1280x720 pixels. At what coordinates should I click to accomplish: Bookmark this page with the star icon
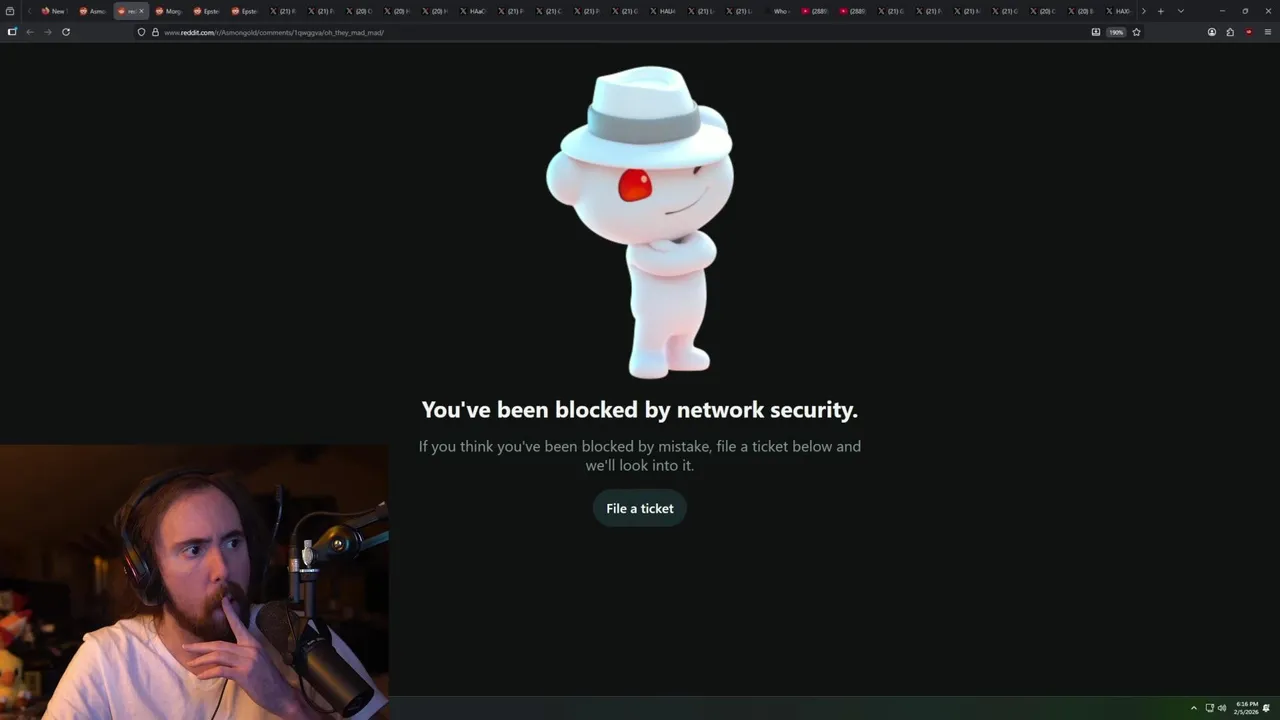(x=1136, y=32)
